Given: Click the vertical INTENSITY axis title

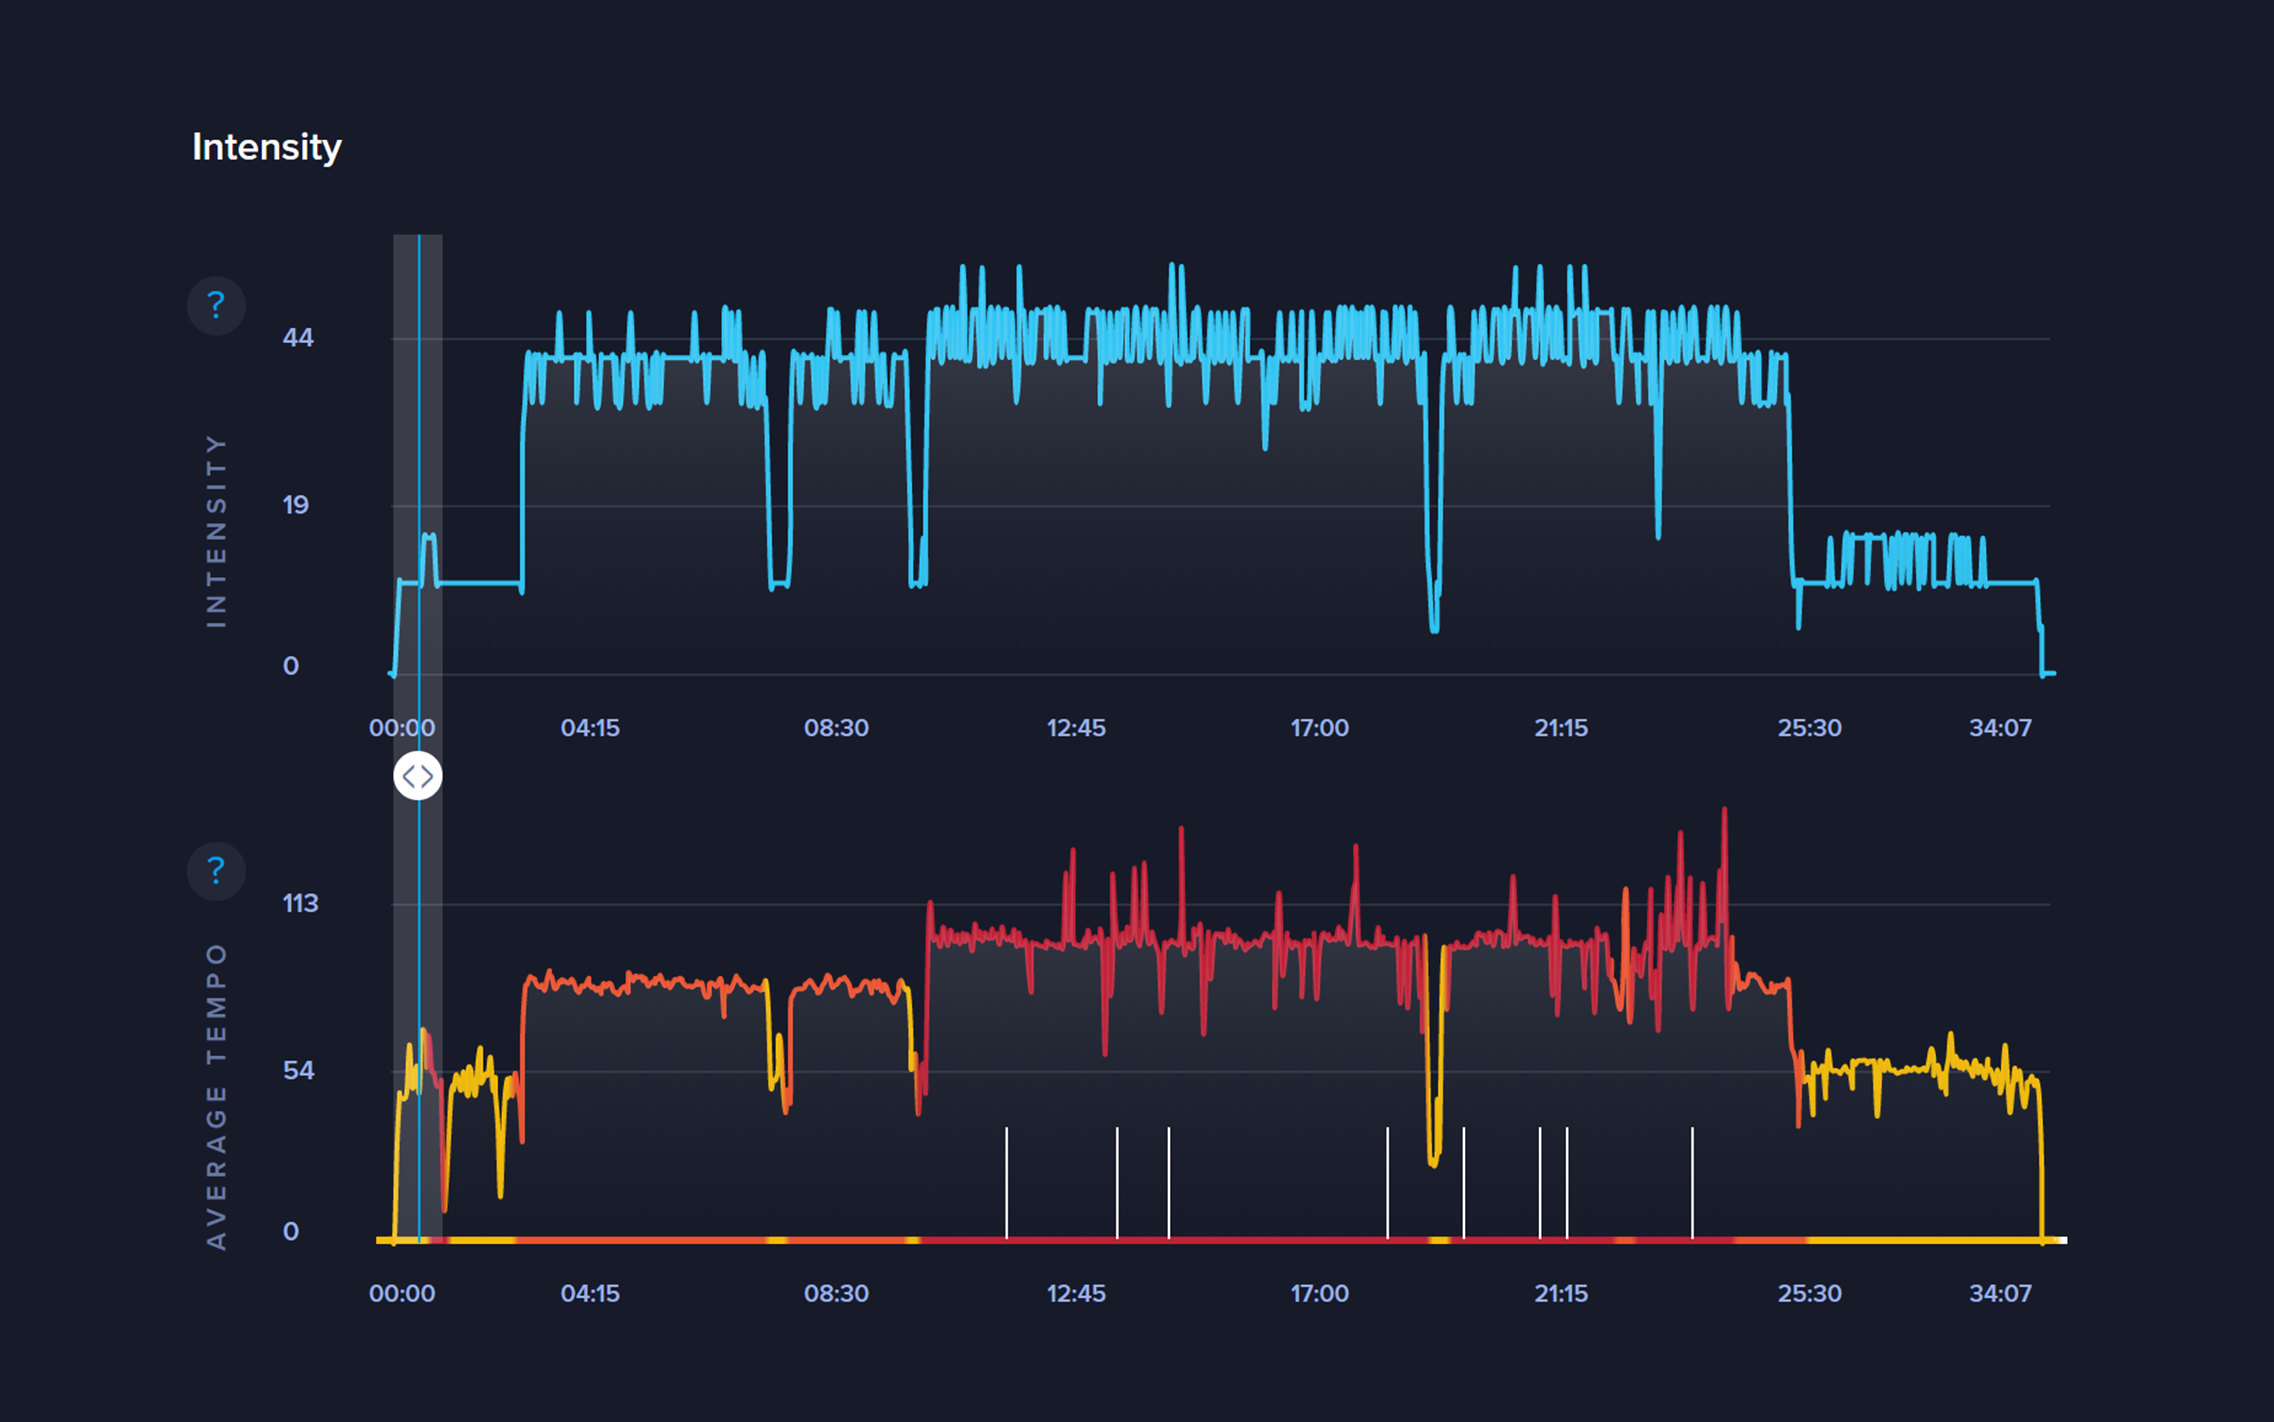Looking at the screenshot, I should 216,531.
